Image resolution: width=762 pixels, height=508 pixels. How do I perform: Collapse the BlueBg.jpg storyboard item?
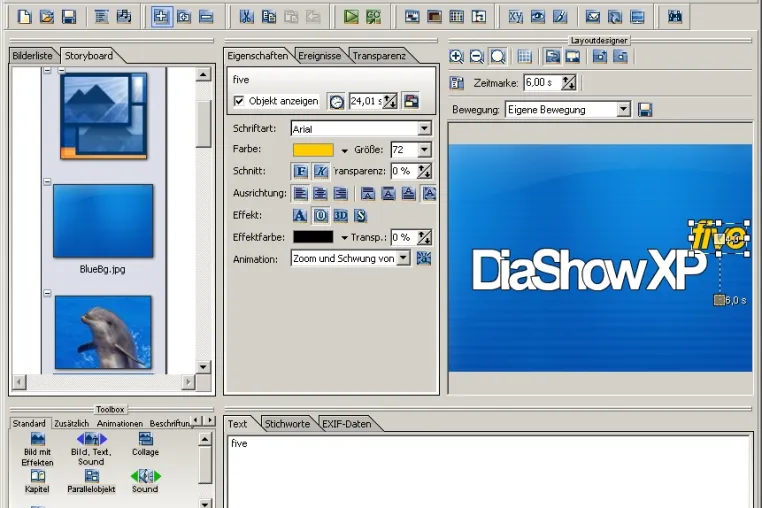pyautogui.click(x=47, y=182)
